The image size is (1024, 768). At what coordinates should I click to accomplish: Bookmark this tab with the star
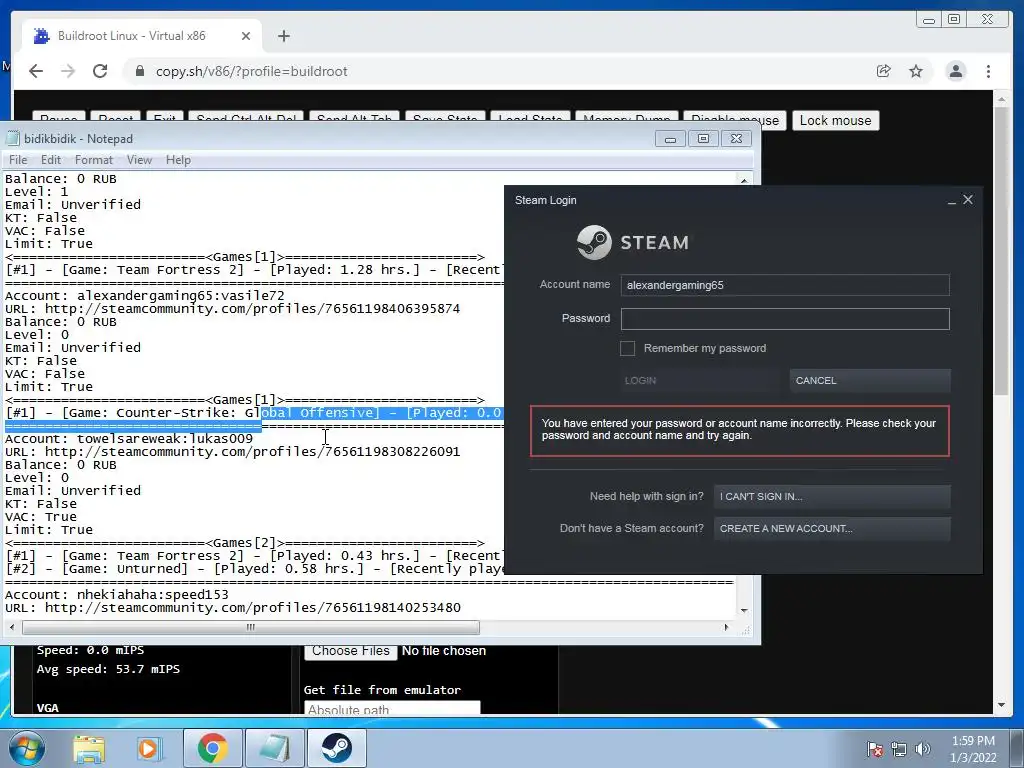916,71
